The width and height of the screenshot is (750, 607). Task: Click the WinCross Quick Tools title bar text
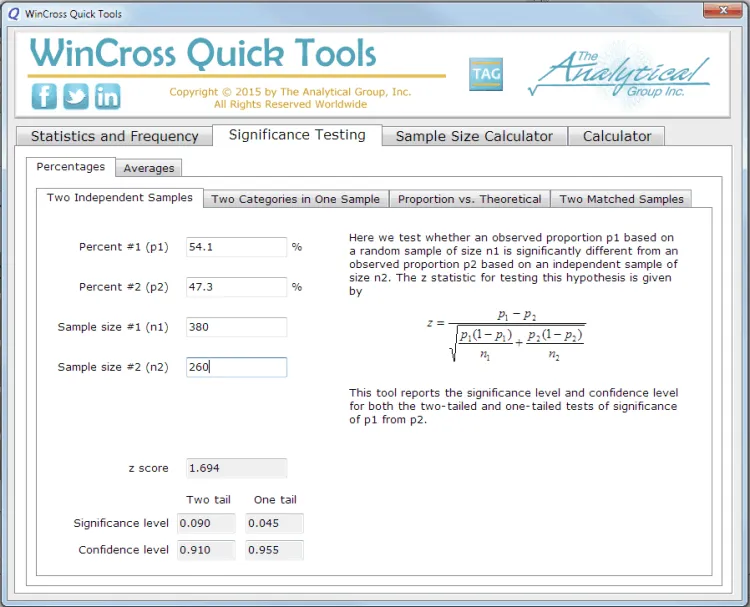tap(73, 14)
